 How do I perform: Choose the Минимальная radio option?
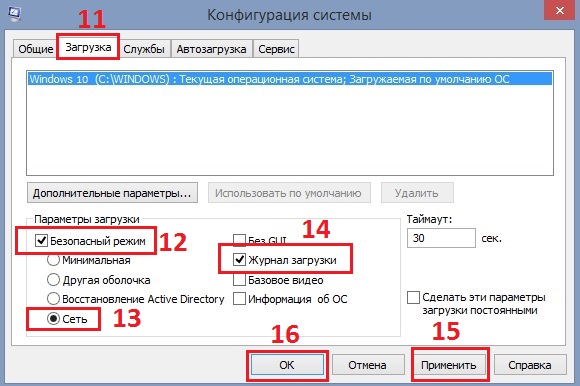pos(53,260)
